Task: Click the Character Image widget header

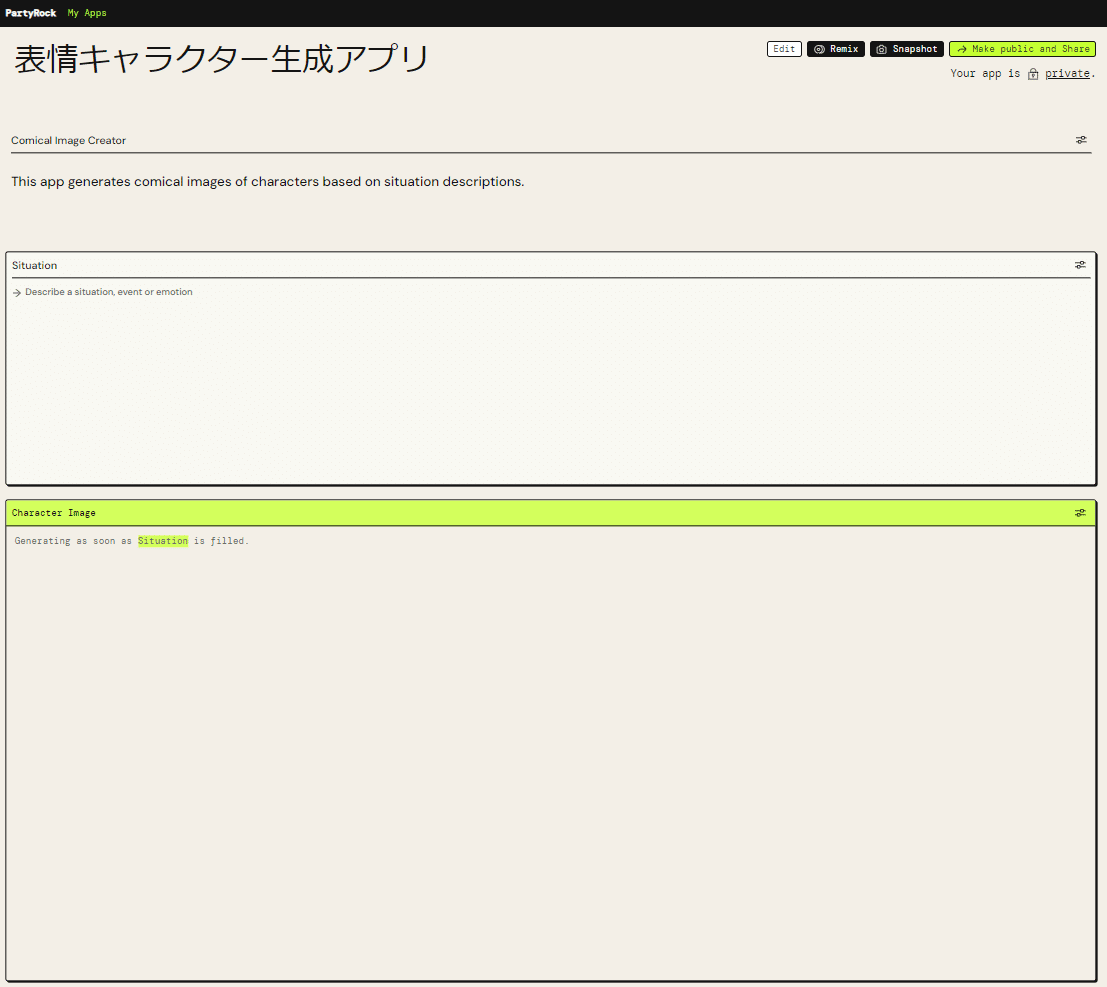Action: 551,513
